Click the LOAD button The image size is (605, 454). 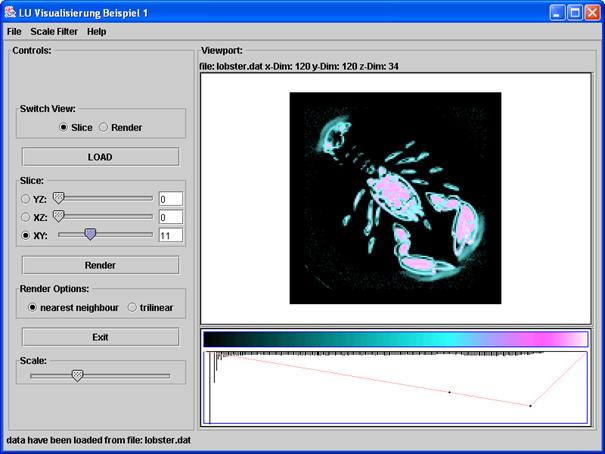[100, 157]
